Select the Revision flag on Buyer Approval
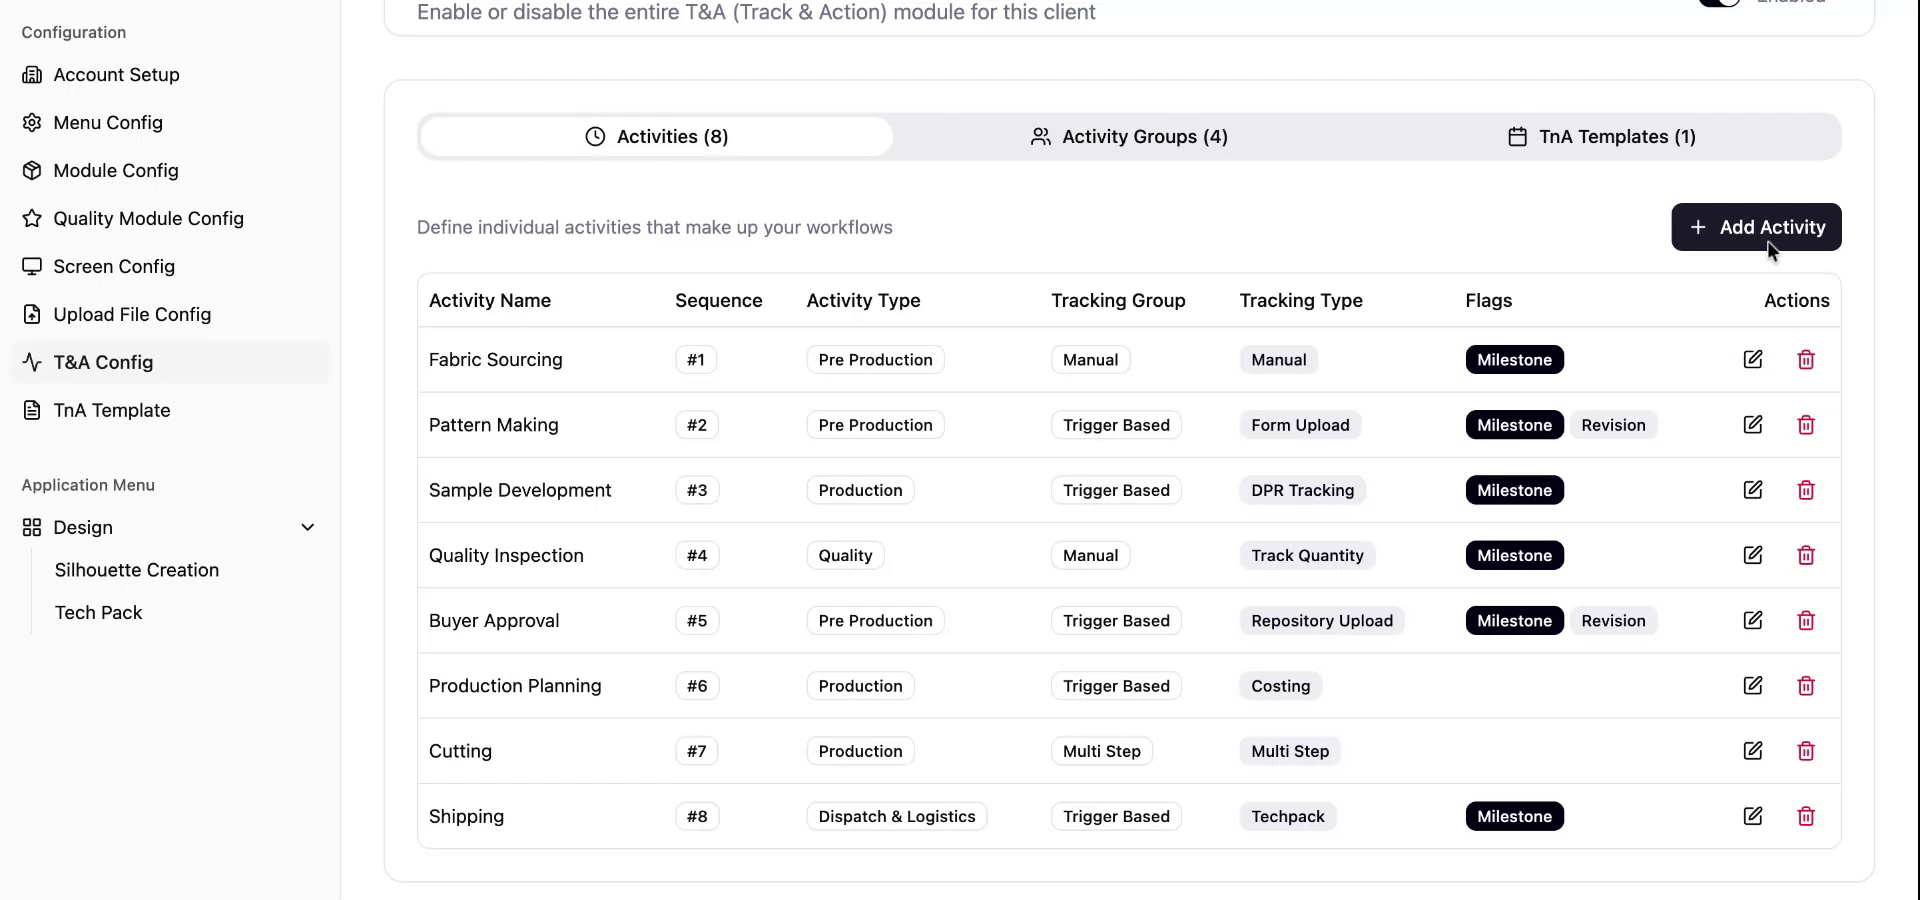 [x=1613, y=620]
